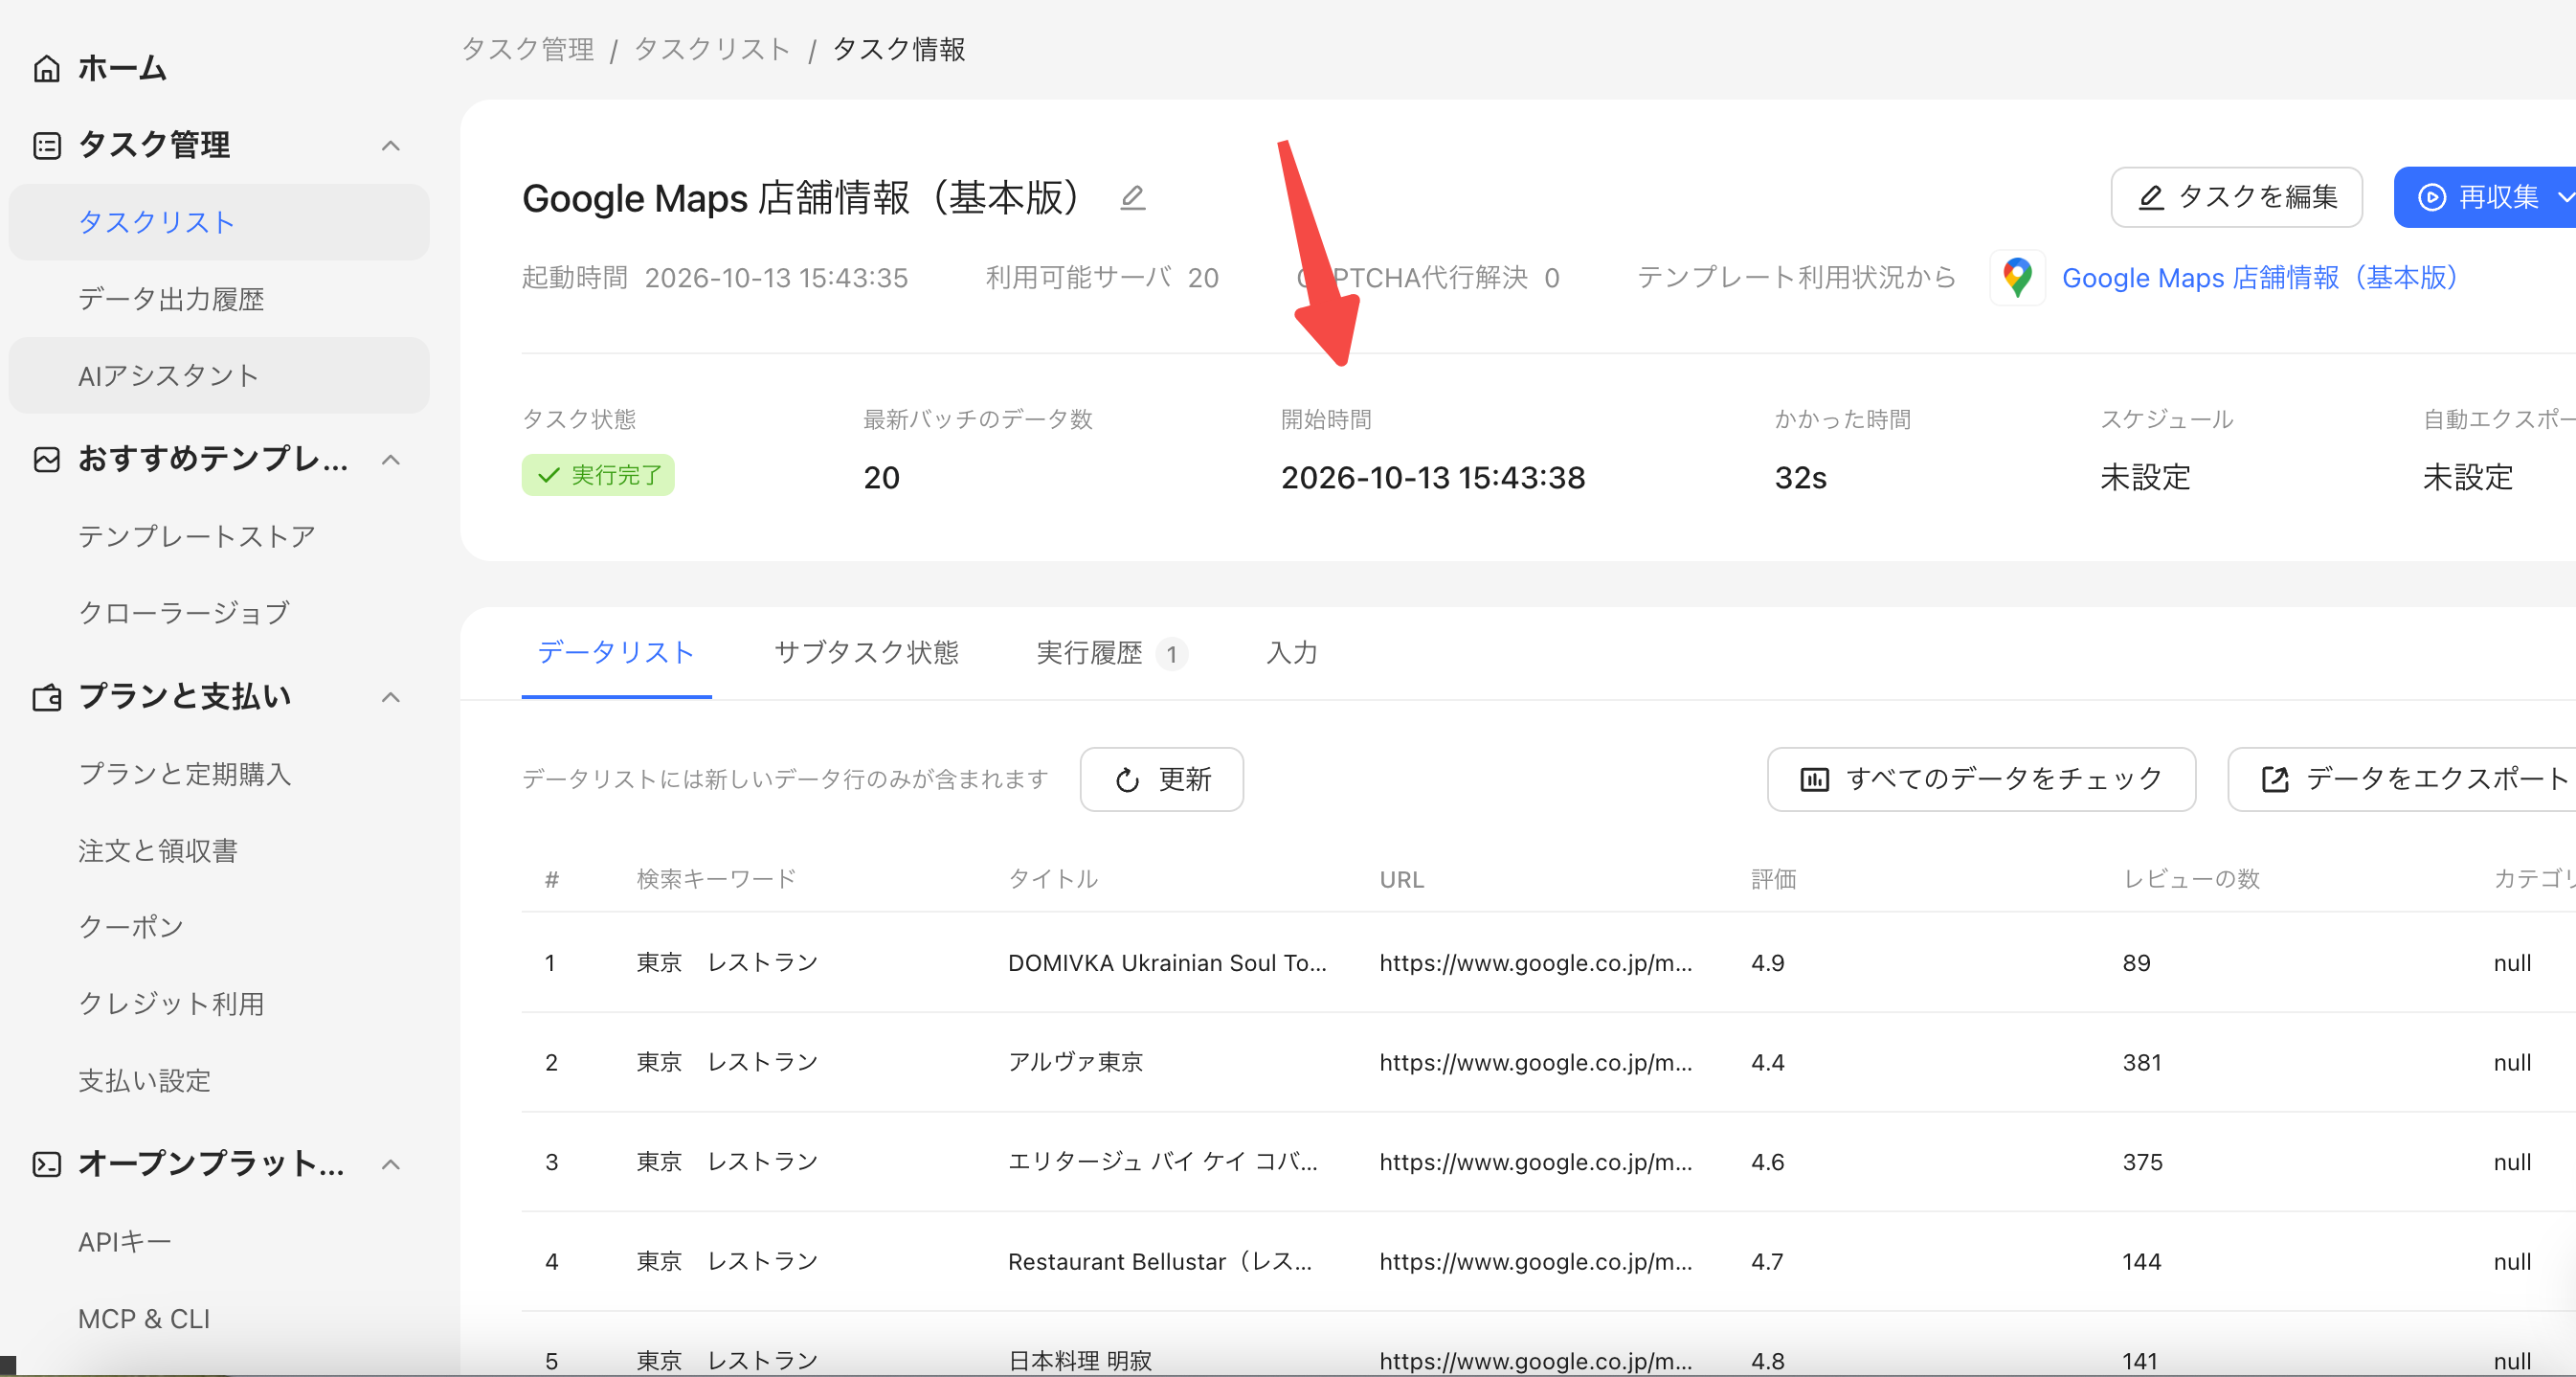2576x1377 pixels.
Task: Open AIアシスタント in sidebar
Action: [219, 375]
